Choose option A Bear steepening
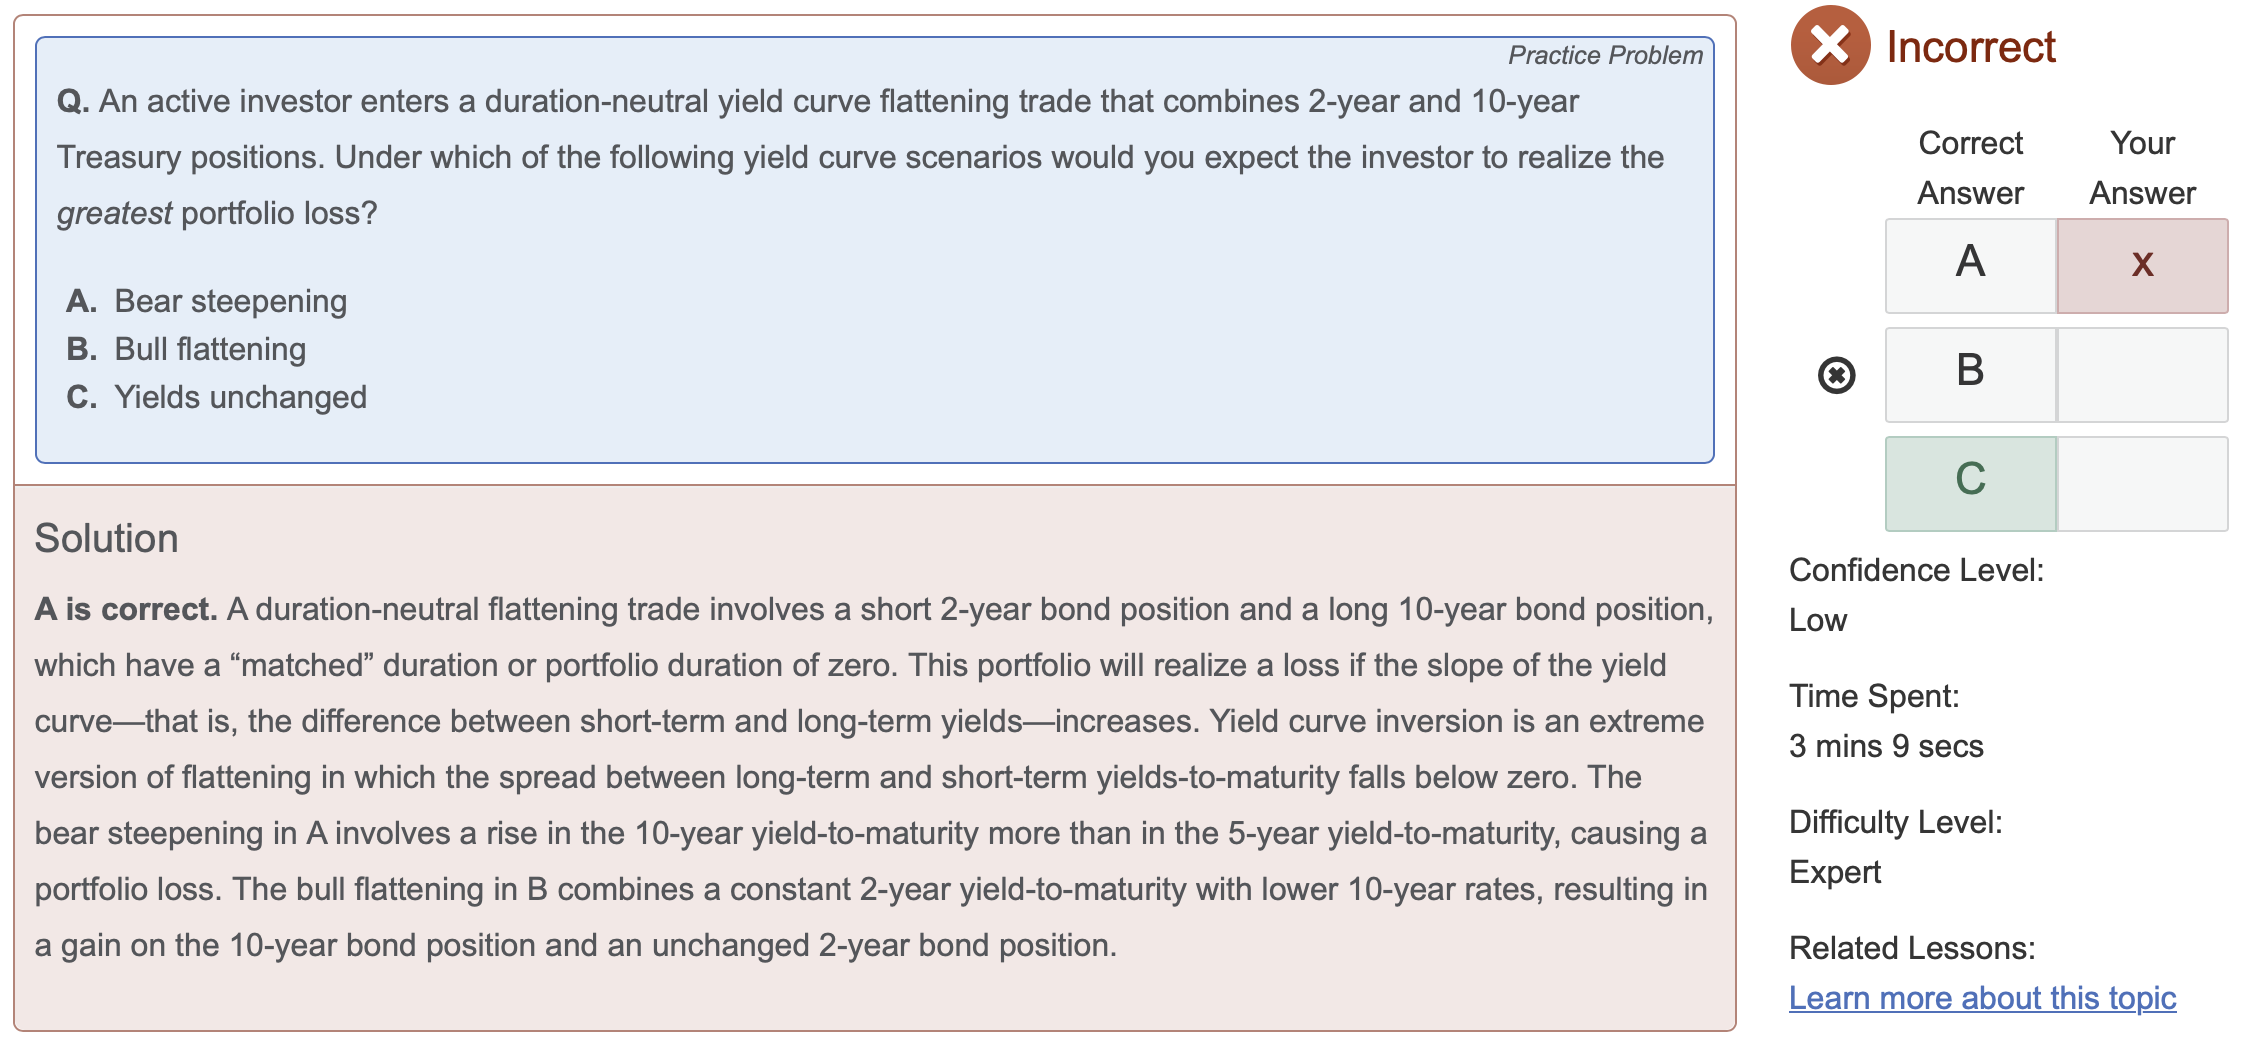The height and width of the screenshot is (1048, 2246). pyautogui.click(x=207, y=301)
